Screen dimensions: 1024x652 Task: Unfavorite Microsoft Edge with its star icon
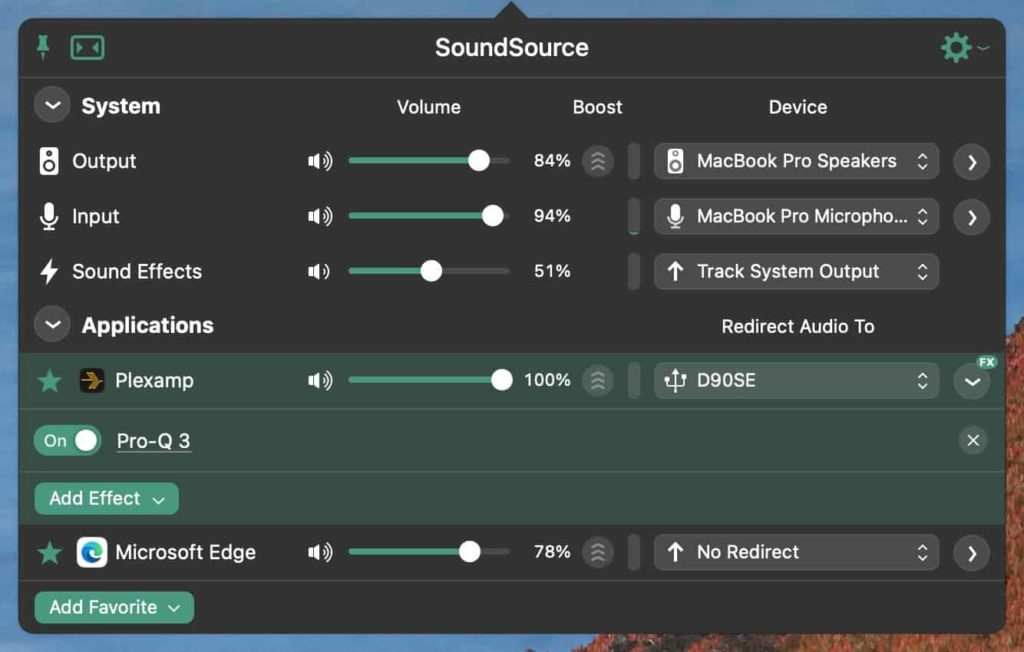[50, 553]
